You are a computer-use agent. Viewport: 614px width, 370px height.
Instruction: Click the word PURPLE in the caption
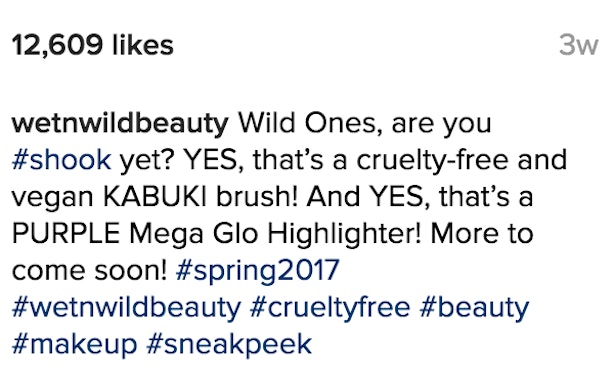pyautogui.click(x=66, y=233)
